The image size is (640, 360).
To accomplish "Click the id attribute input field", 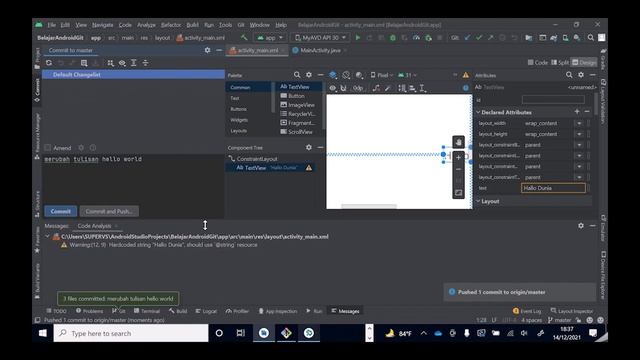I will (x=553, y=100).
